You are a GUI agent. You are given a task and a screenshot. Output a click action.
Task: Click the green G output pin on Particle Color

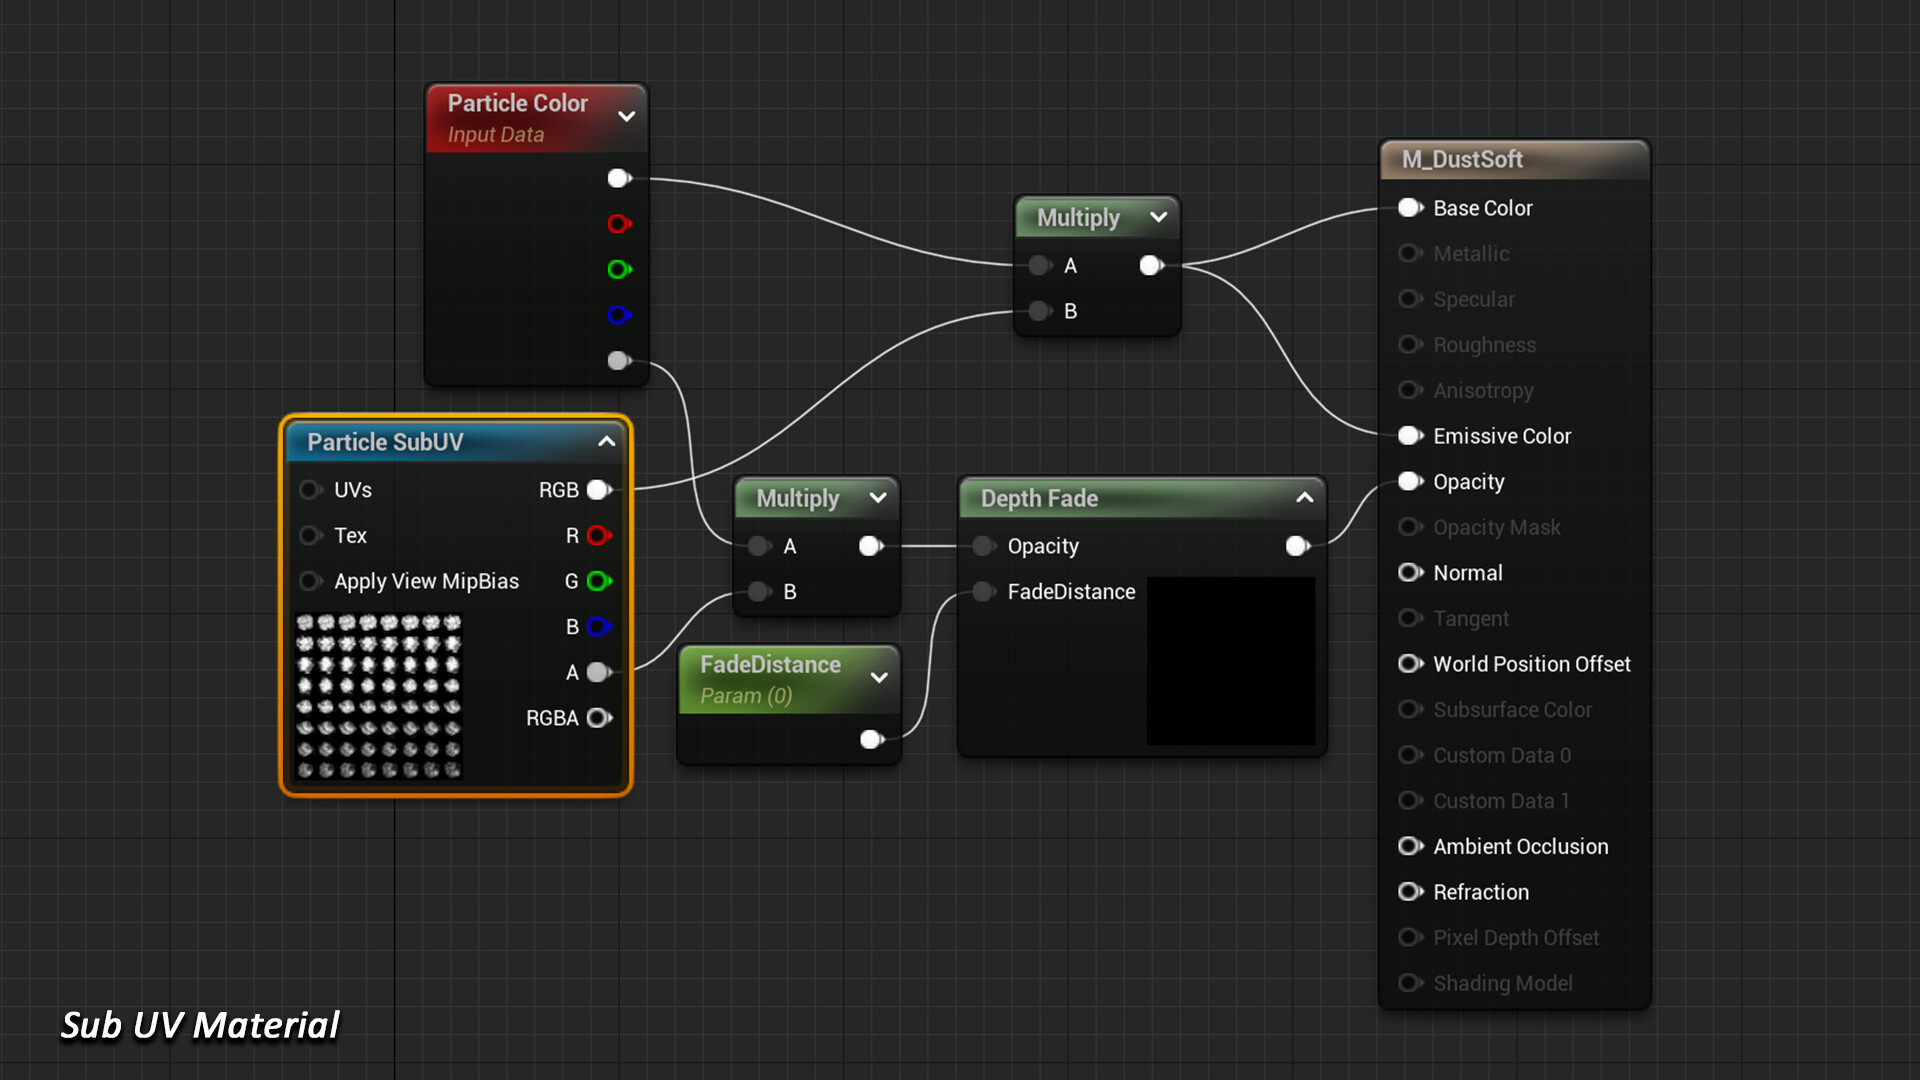(619, 269)
